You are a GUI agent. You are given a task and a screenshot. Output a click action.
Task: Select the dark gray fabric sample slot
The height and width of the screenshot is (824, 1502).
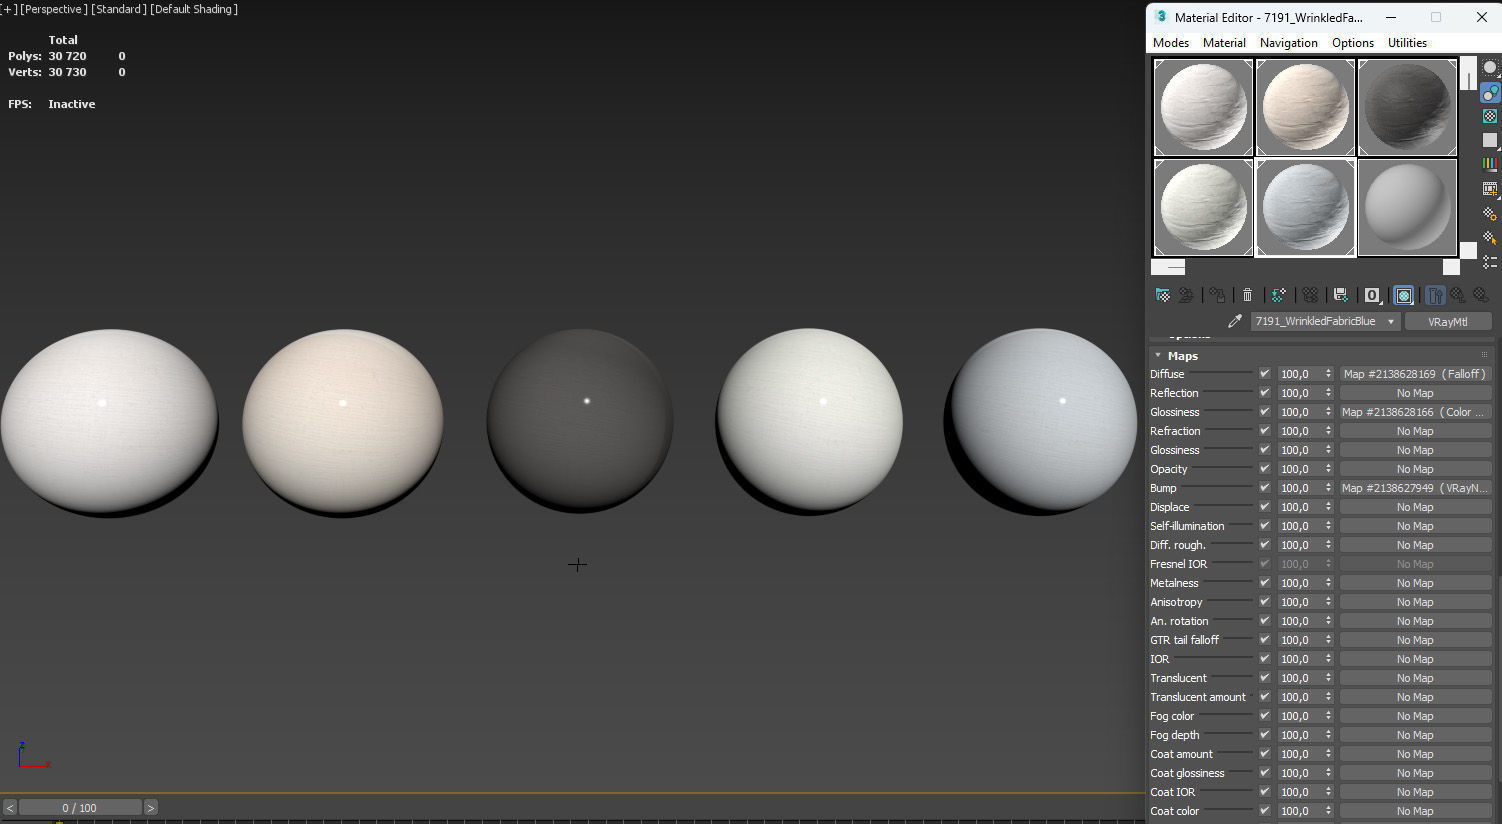1407,107
